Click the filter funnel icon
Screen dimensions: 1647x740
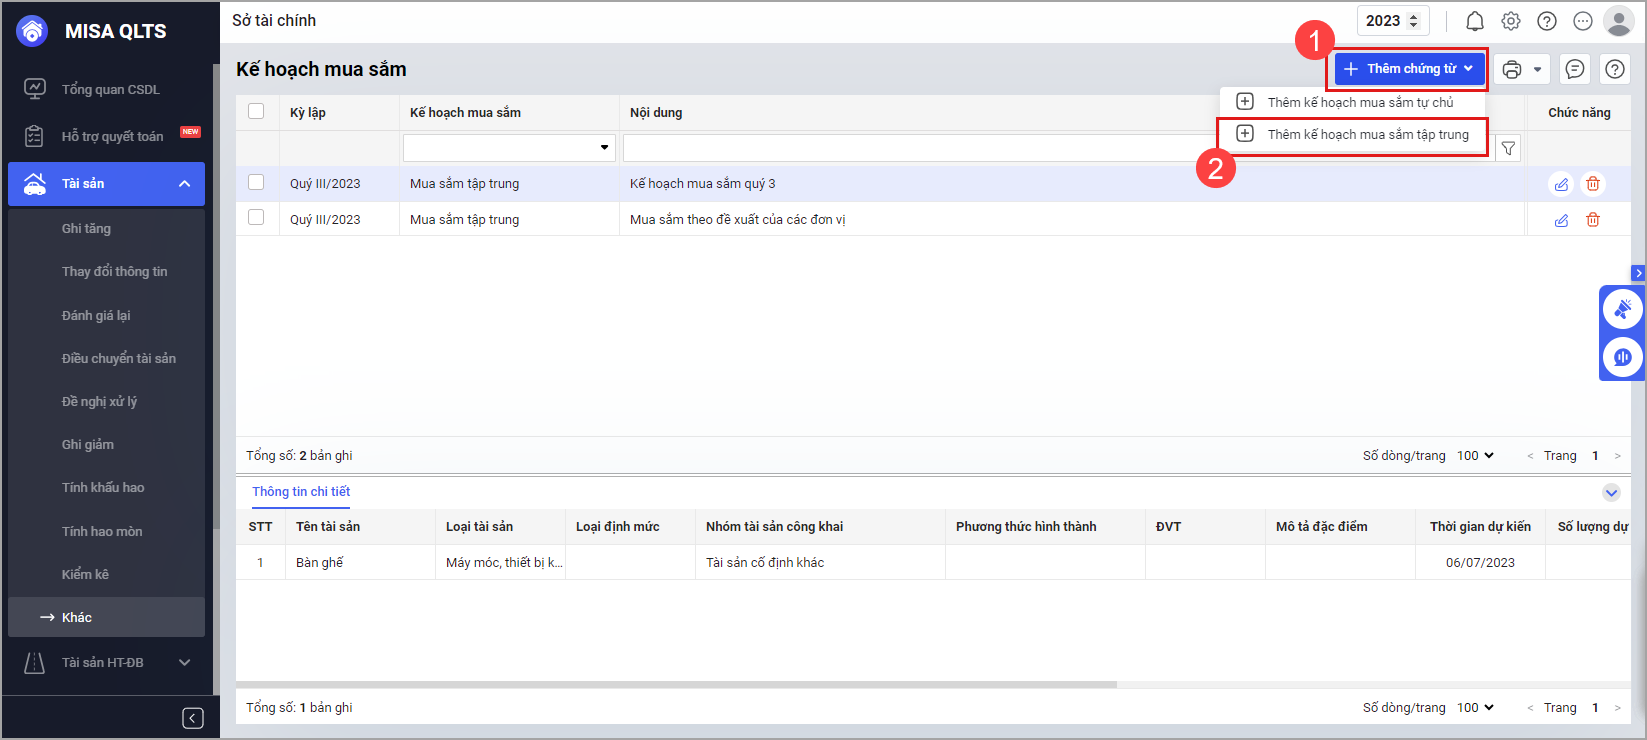point(1508,148)
